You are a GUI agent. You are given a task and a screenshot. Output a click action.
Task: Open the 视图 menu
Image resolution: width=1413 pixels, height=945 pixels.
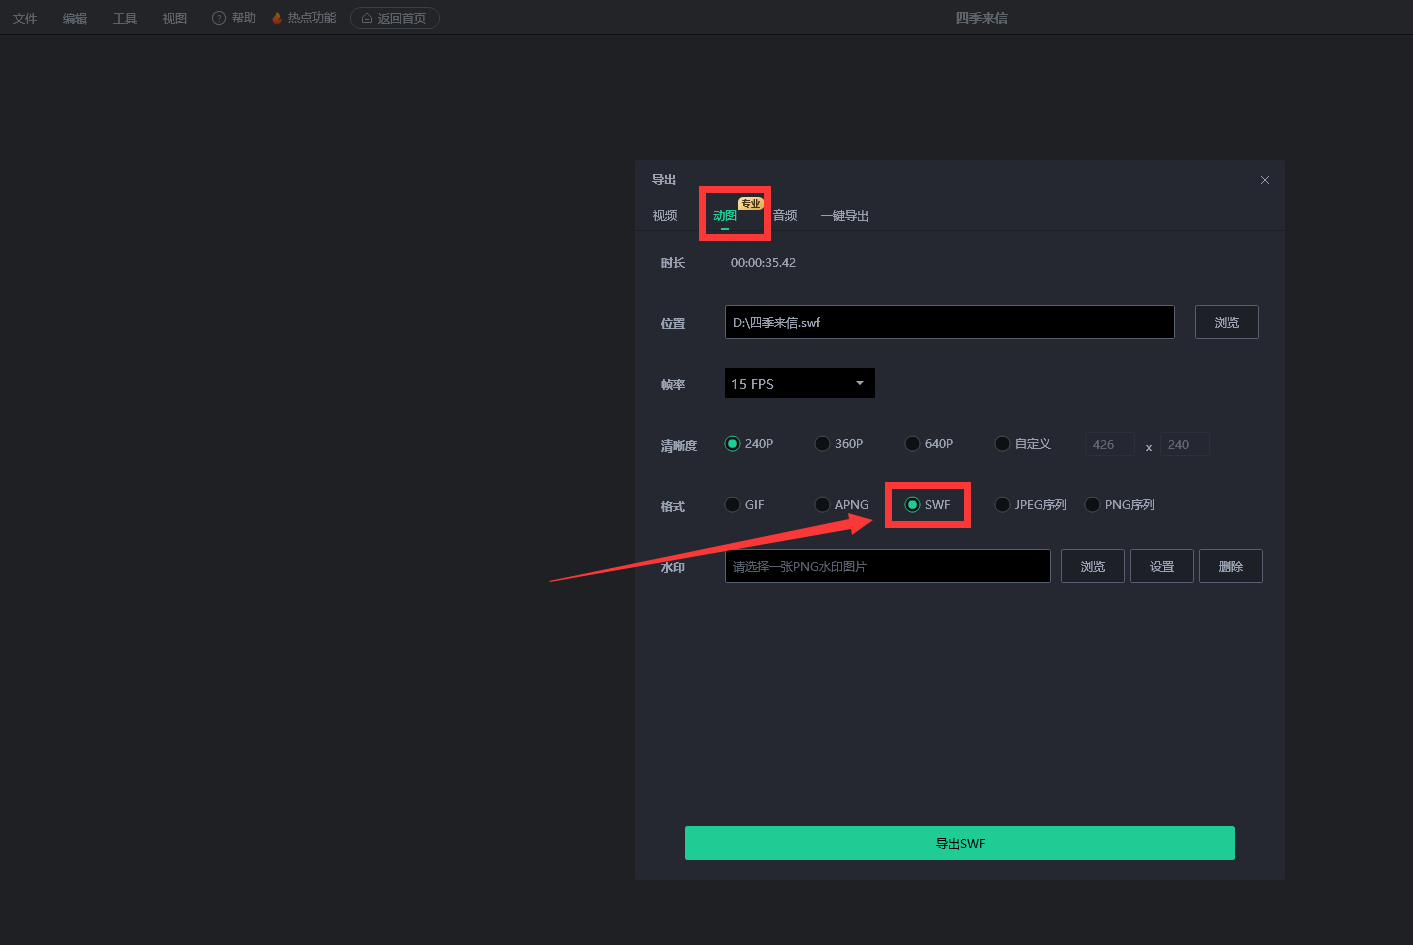pos(175,18)
